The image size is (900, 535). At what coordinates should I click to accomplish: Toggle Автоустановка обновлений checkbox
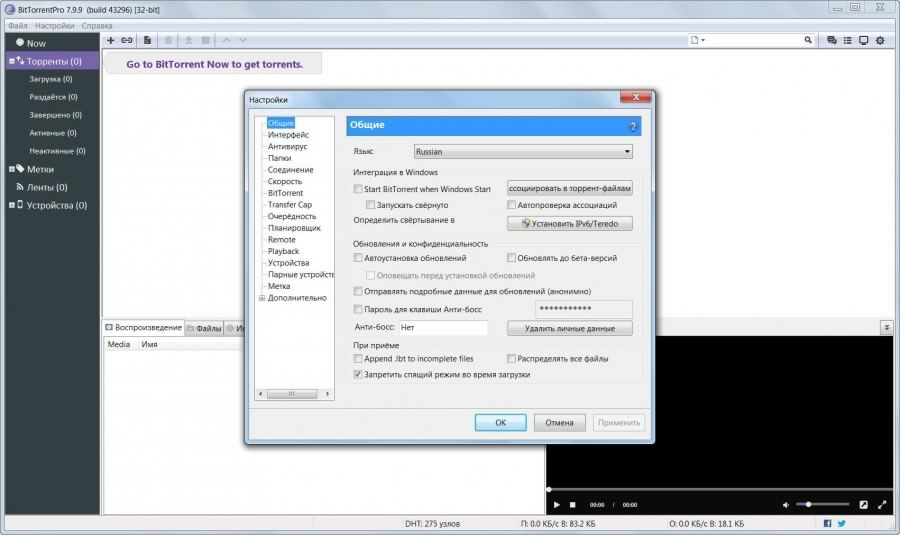click(x=358, y=258)
